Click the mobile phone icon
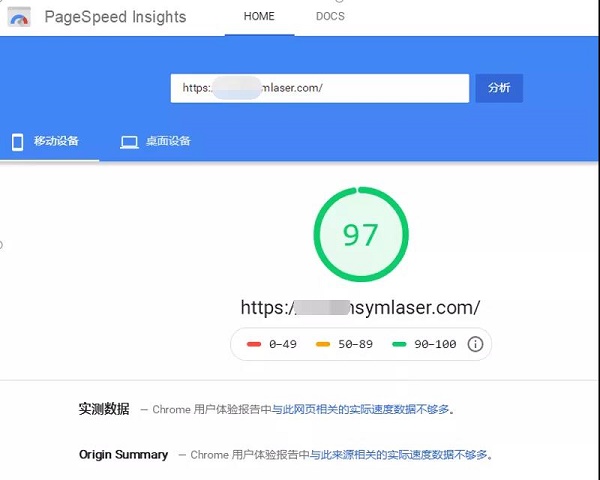 tap(17, 142)
